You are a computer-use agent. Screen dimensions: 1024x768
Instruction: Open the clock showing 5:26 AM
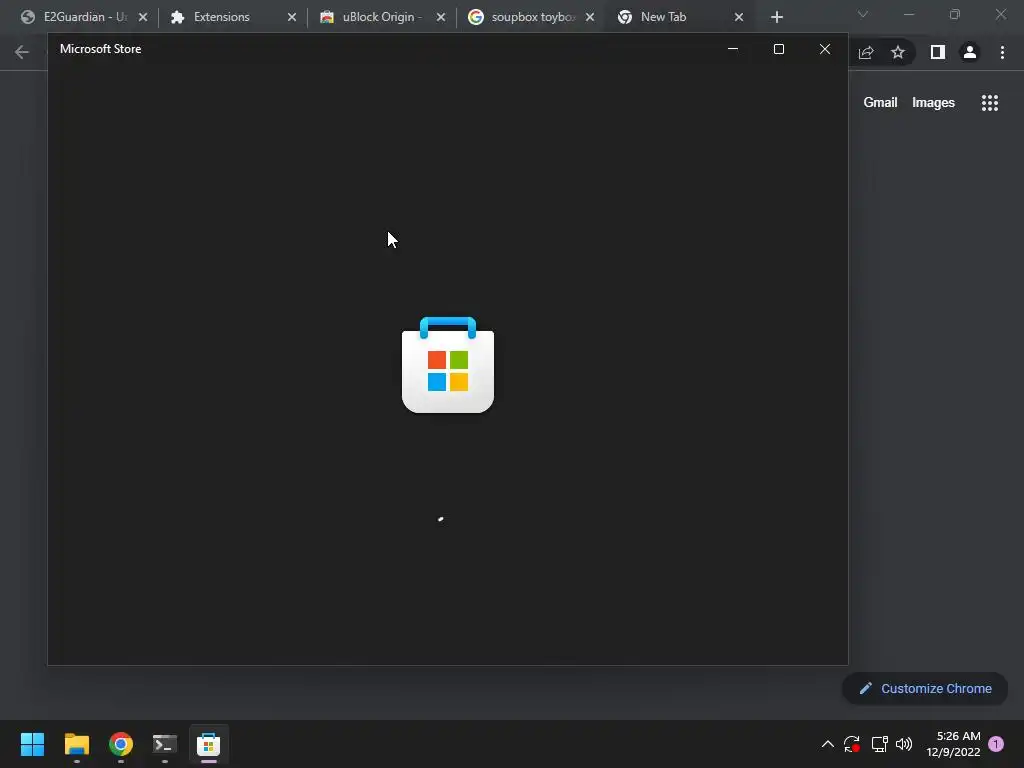click(x=953, y=744)
